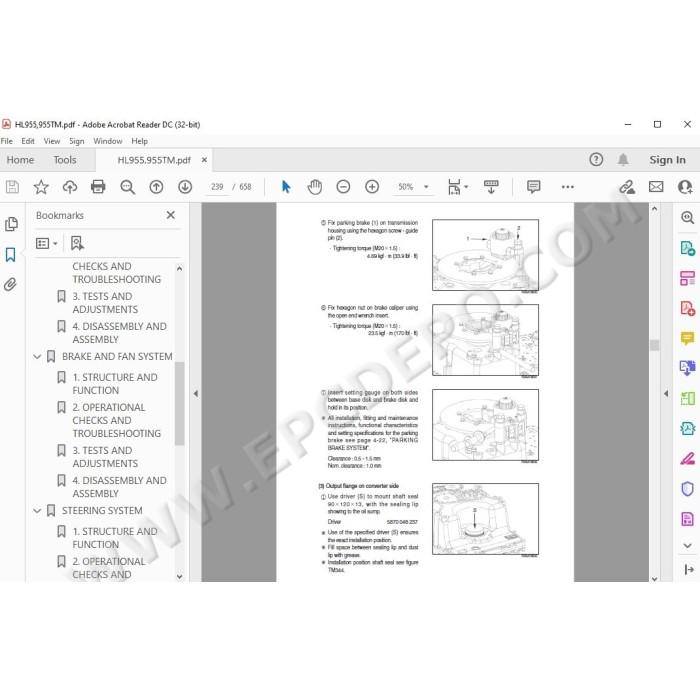Toggle the Bookmarks panel icon
700x700 pixels.
(x=10, y=255)
